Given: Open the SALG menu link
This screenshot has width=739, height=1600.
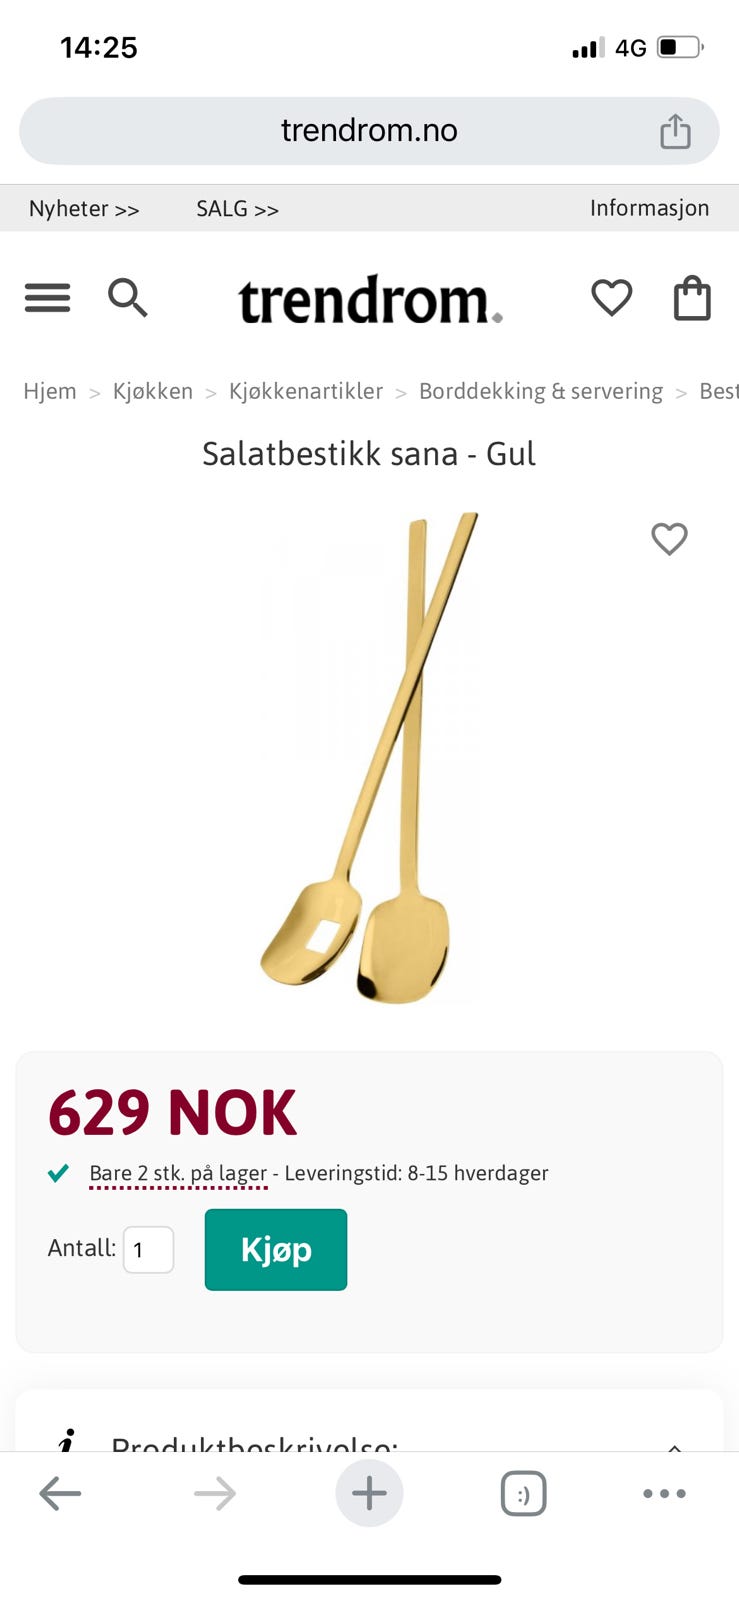Looking at the screenshot, I should (x=237, y=208).
